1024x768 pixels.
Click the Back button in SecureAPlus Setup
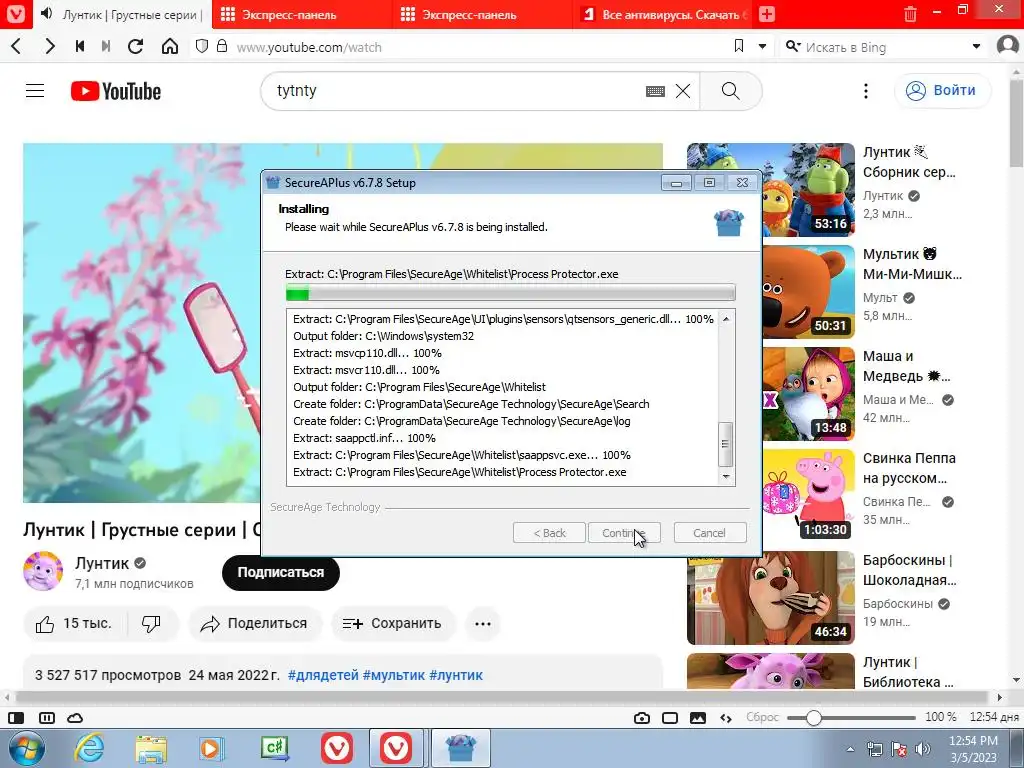pos(549,533)
